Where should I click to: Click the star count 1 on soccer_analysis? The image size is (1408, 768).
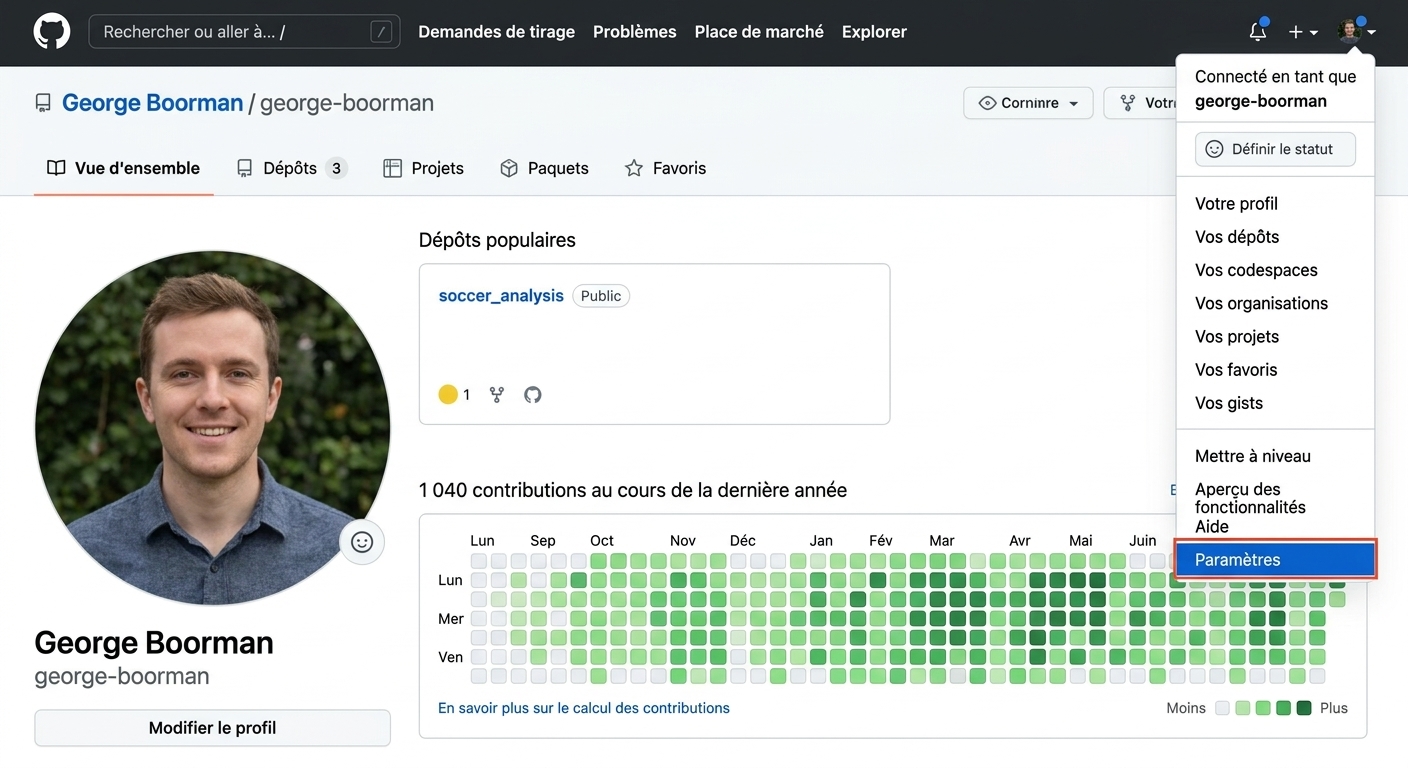click(x=466, y=395)
